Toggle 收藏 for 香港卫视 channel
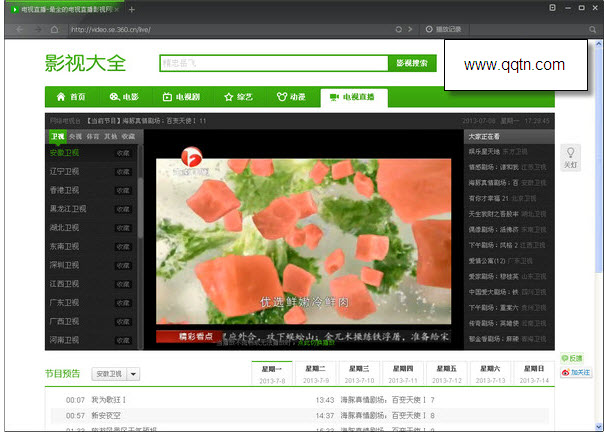Screen dimensions: 604x433 (123, 190)
